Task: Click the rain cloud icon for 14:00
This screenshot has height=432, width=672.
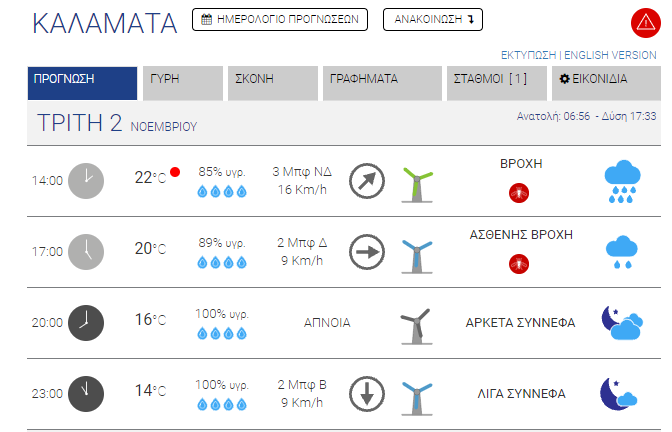Action: coord(622,181)
